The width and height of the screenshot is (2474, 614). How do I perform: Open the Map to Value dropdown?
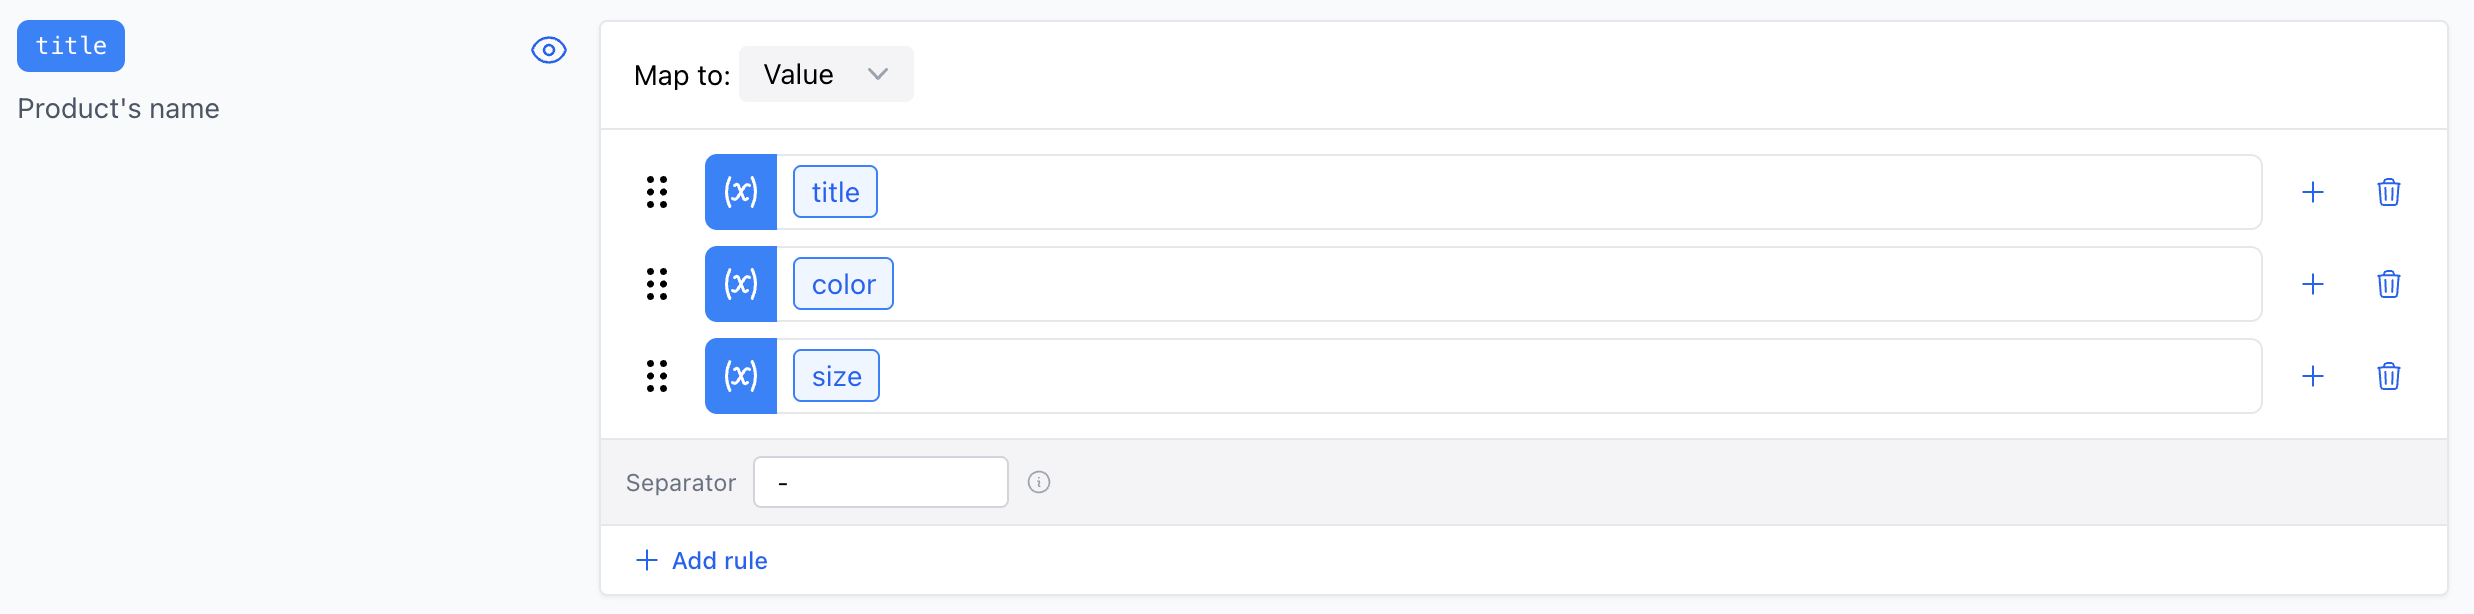[x=826, y=74]
